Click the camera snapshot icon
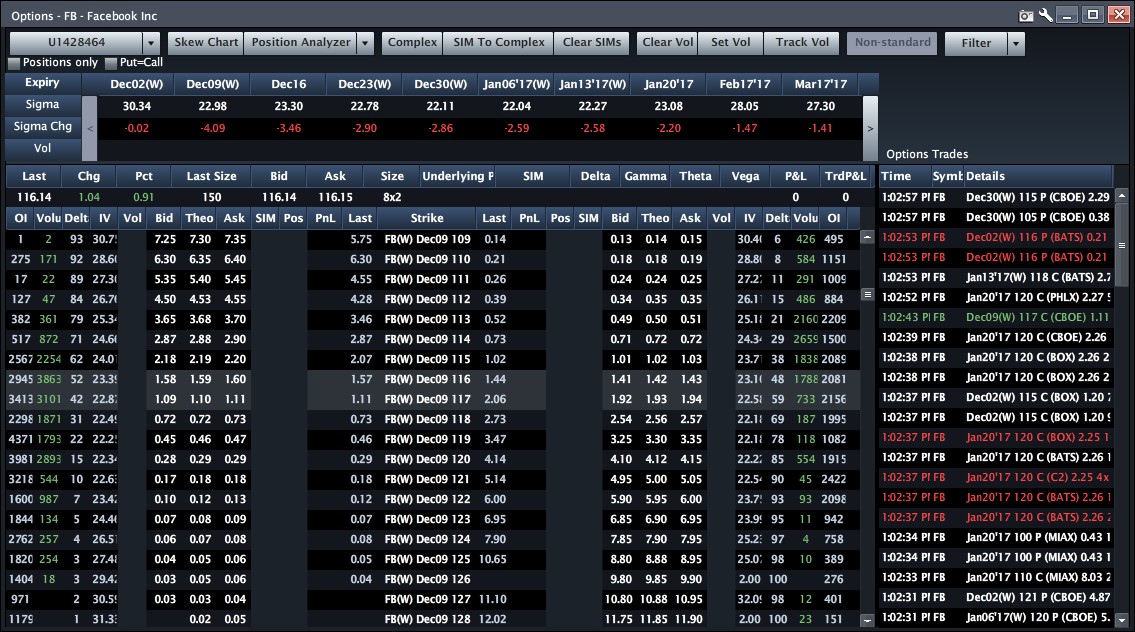This screenshot has width=1135, height=632. coord(1025,15)
